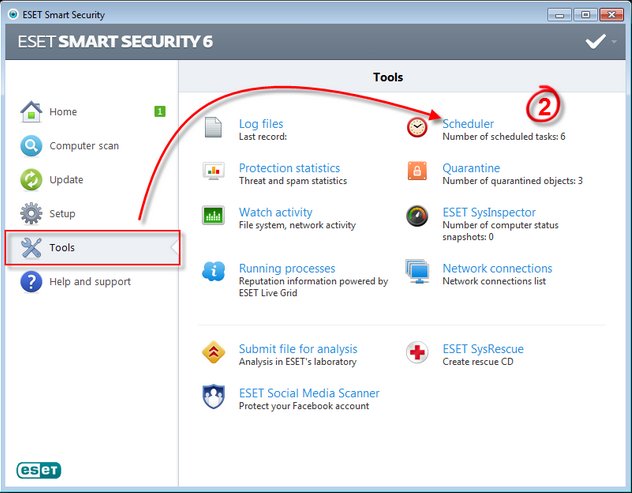Launch the ESET SysInspector link

pyautogui.click(x=489, y=212)
